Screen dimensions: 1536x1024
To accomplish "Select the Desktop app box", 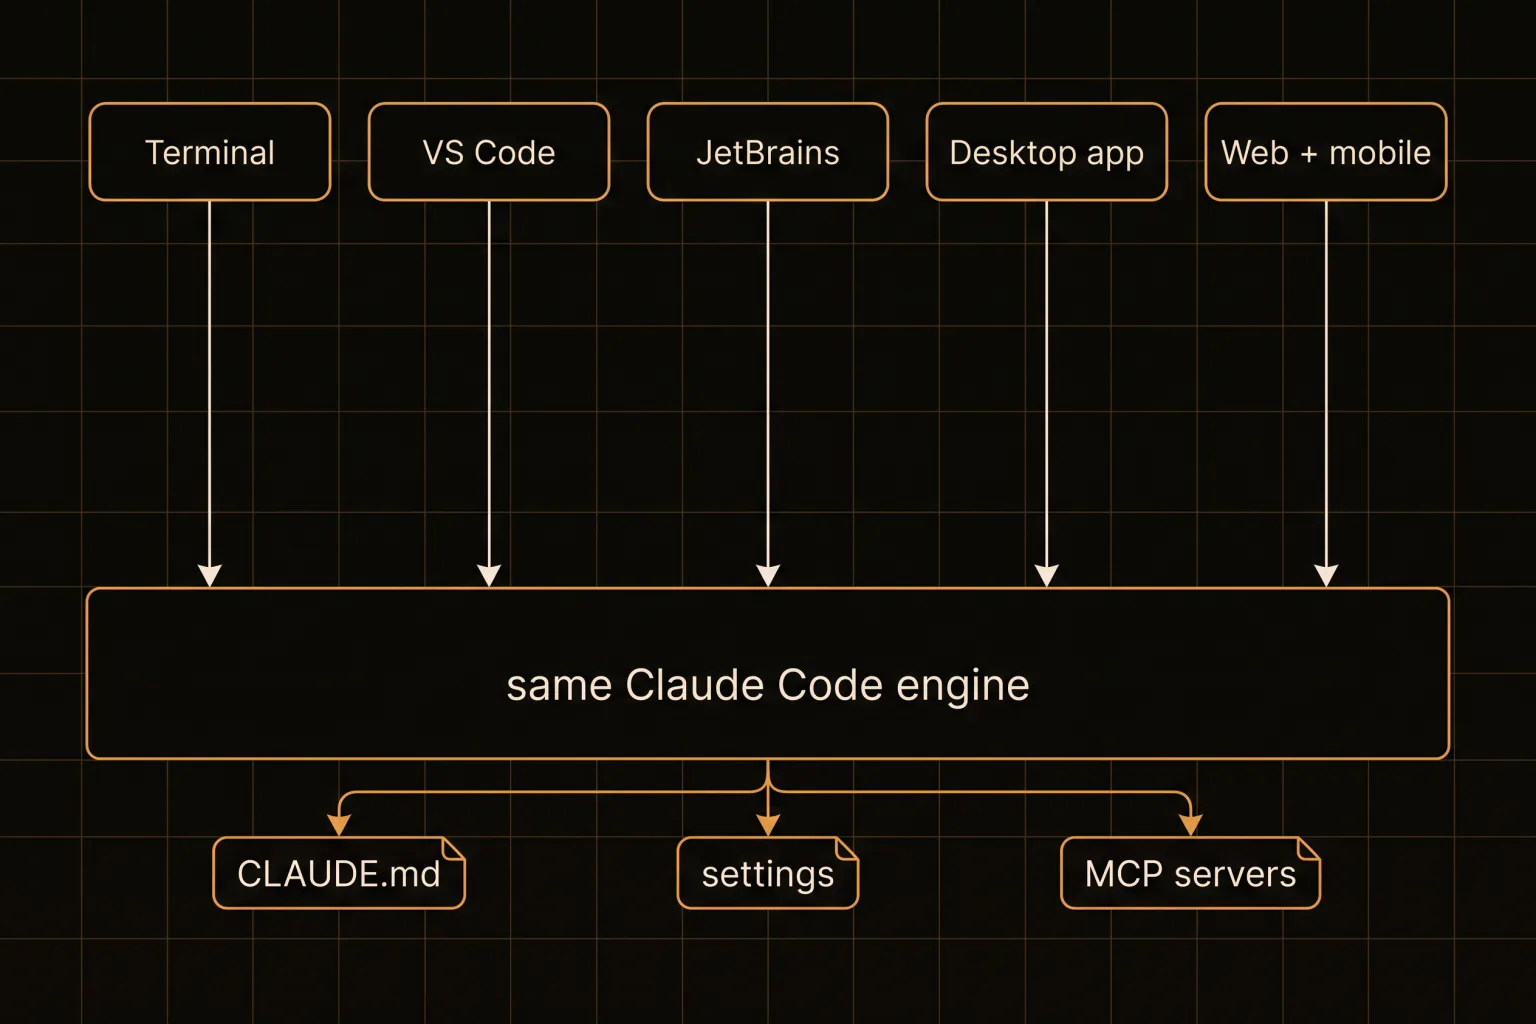I will (x=1047, y=152).
